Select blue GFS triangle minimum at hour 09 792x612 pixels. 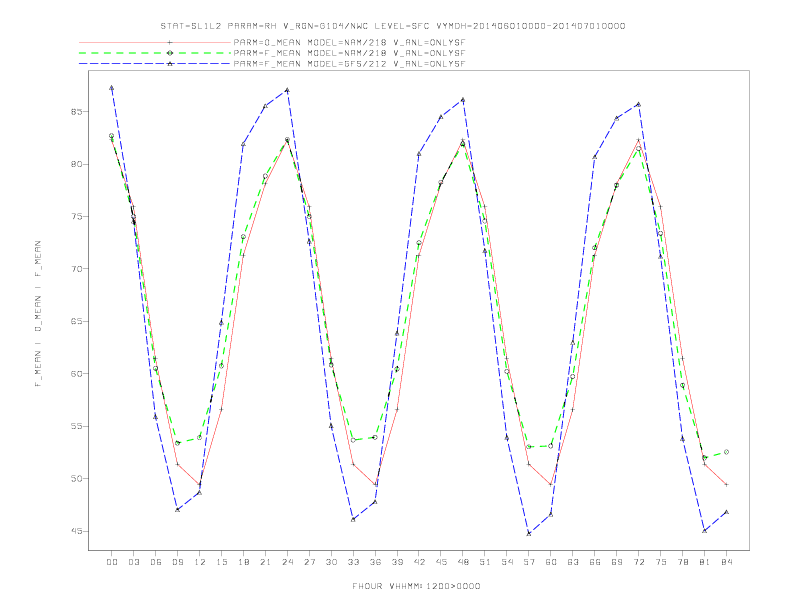point(178,509)
